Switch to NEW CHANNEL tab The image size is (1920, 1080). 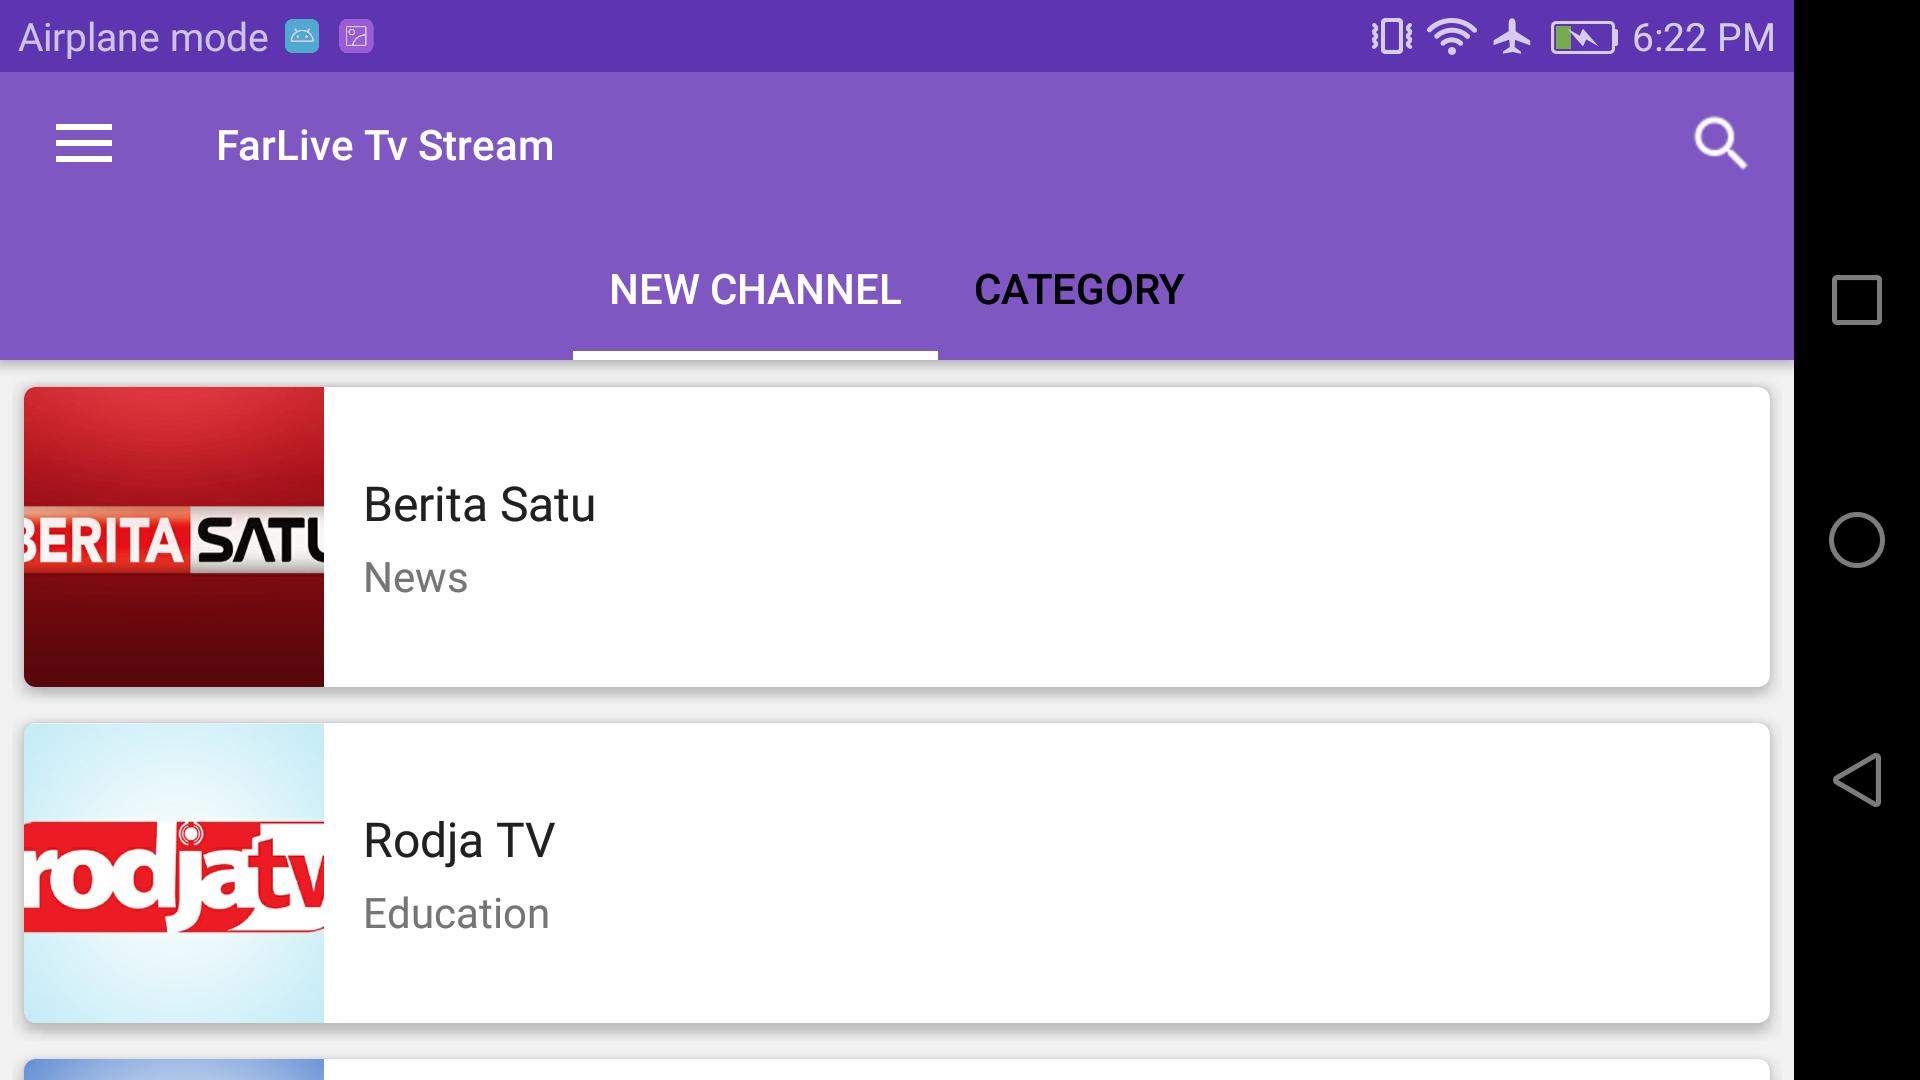tap(754, 289)
